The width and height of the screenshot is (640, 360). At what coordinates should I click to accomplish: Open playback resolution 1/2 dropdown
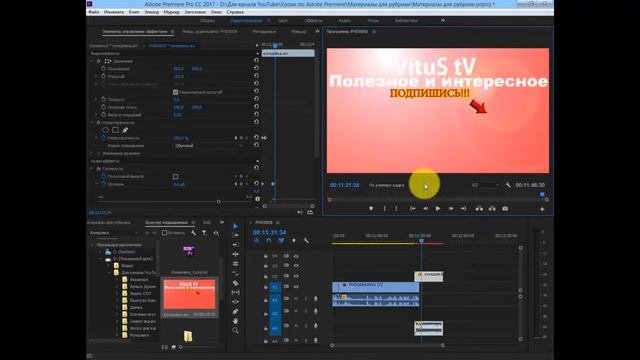pyautogui.click(x=486, y=185)
